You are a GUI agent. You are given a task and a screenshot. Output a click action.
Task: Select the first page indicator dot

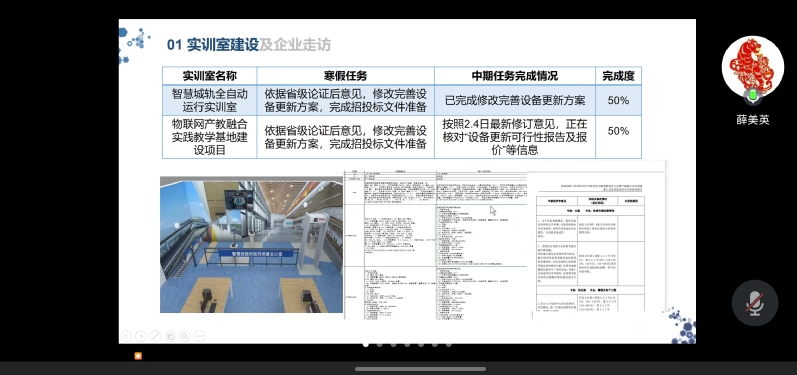(365, 345)
